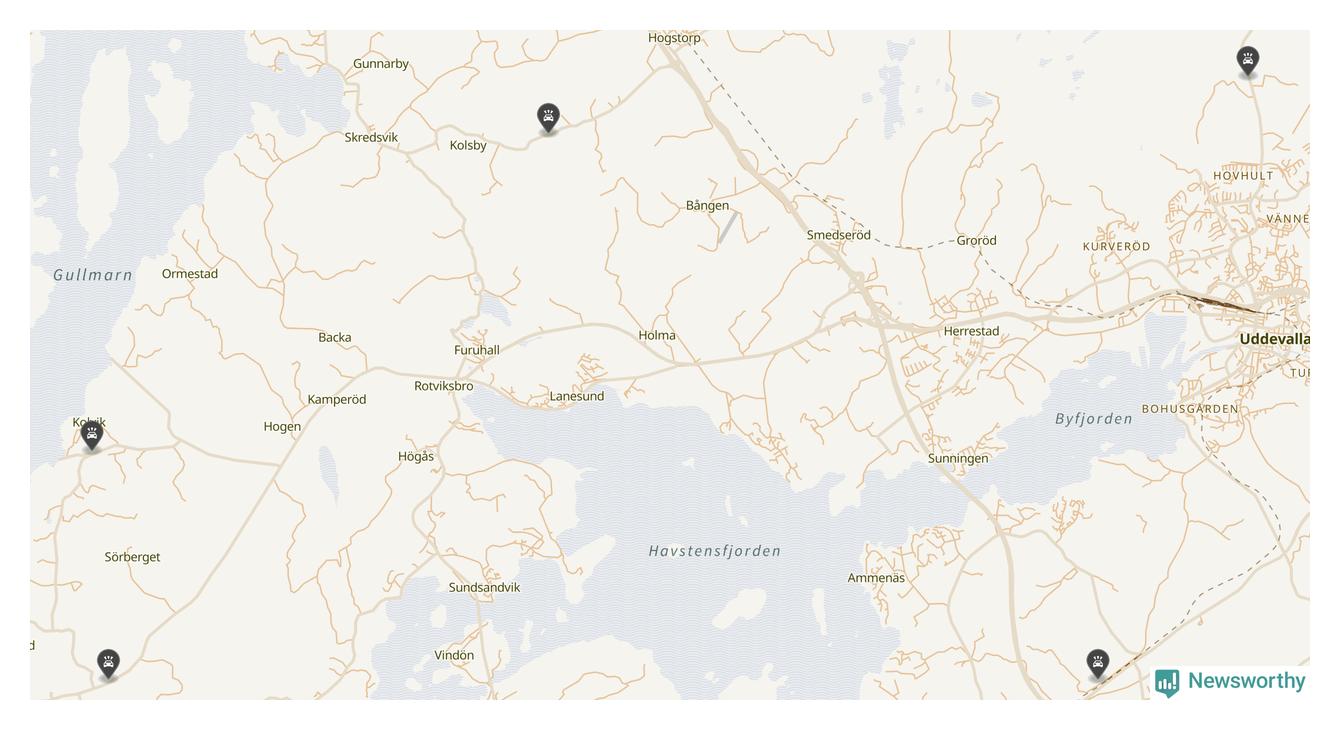Open the crash marker at Kolvik
This screenshot has width=1340, height=730.
pyautogui.click(x=92, y=436)
